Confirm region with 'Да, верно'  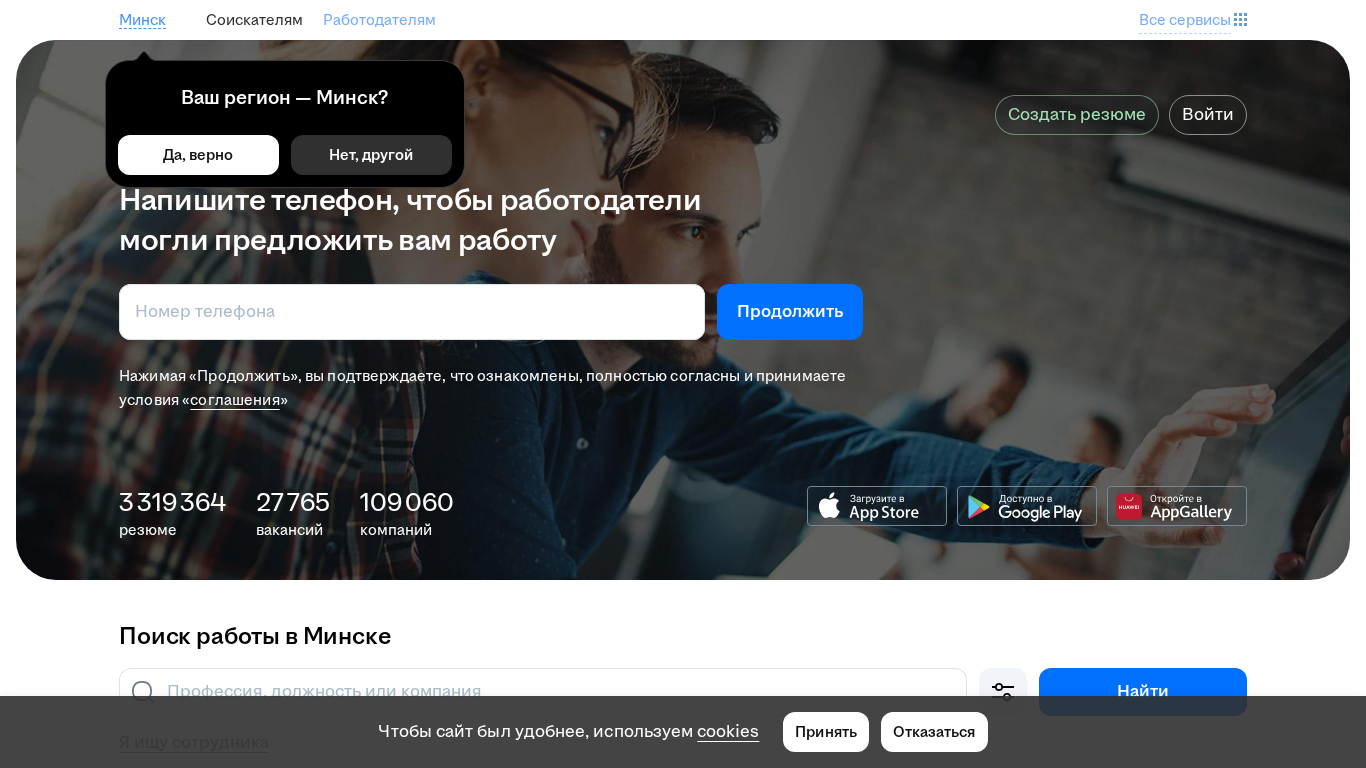198,155
